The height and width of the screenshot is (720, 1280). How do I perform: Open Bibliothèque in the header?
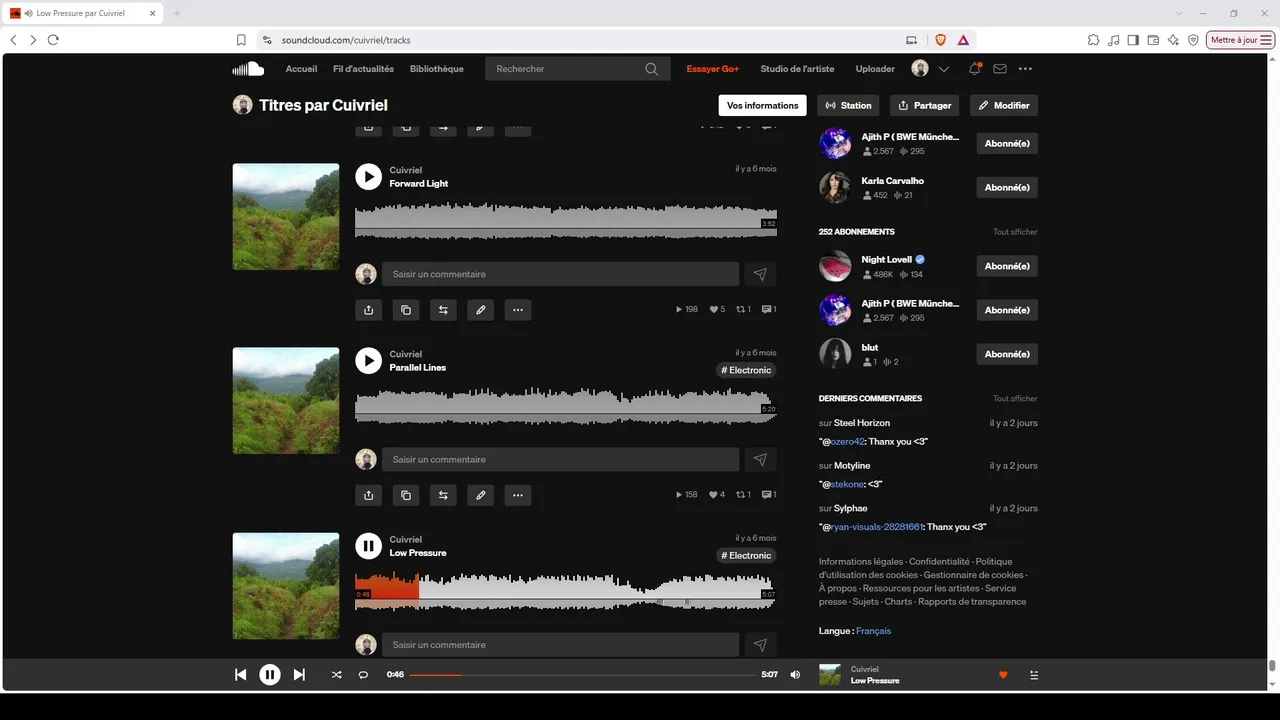coord(437,69)
